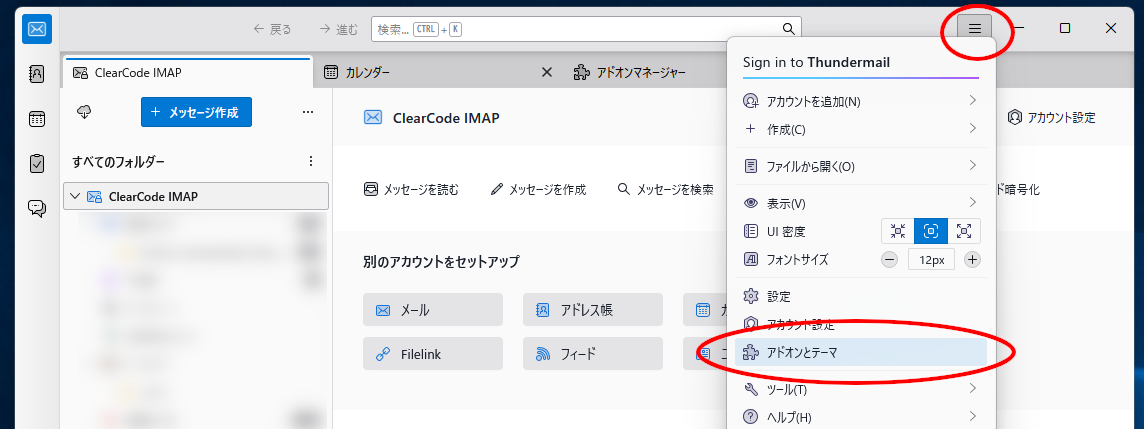Open the hamburger application menu
The height and width of the screenshot is (429, 1144).
[975, 29]
